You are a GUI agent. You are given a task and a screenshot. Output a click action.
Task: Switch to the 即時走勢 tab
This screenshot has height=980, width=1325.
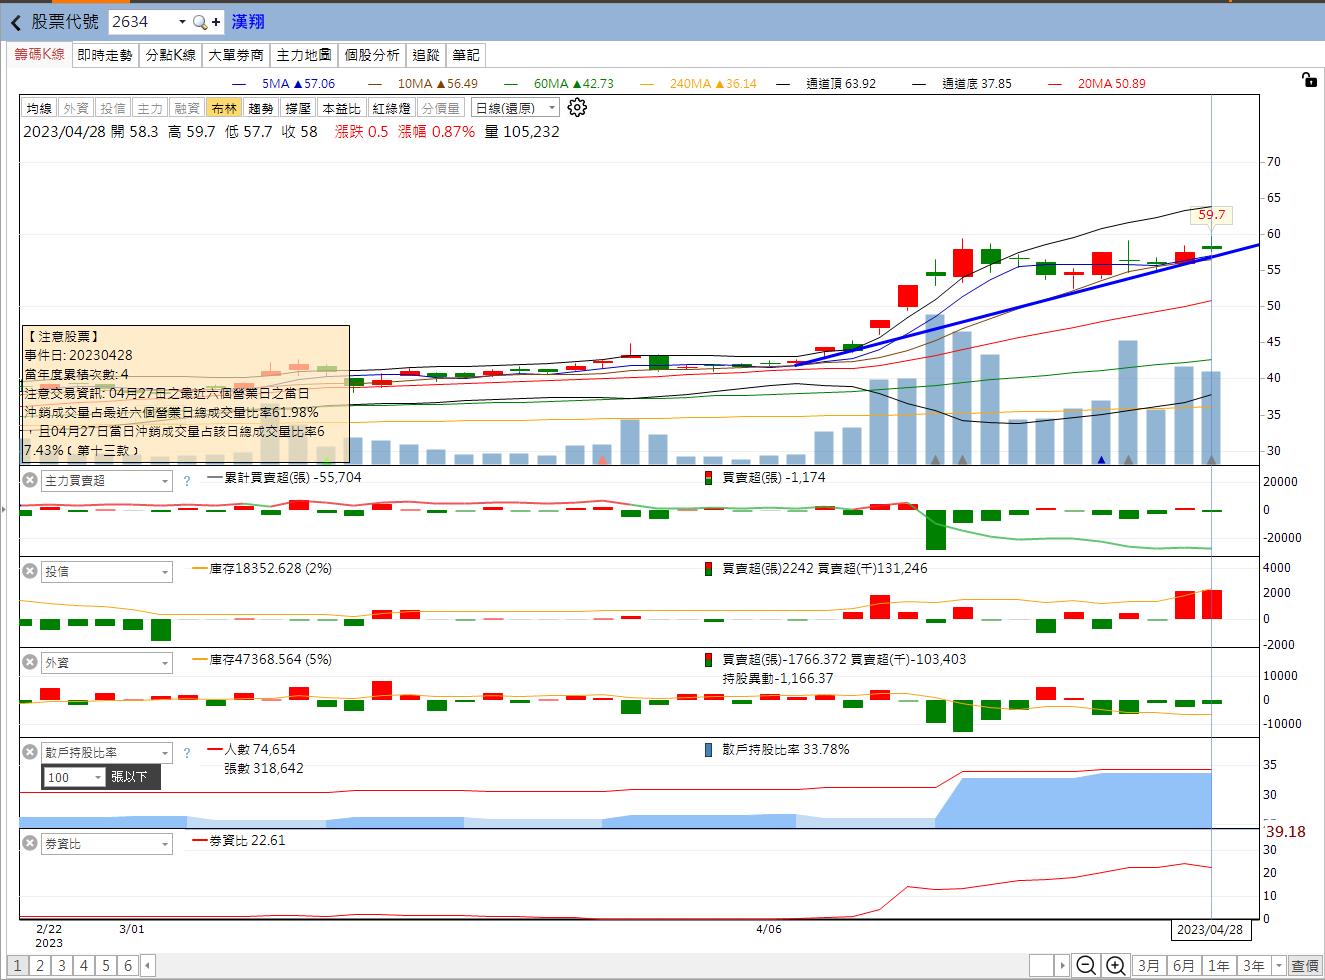(105, 55)
